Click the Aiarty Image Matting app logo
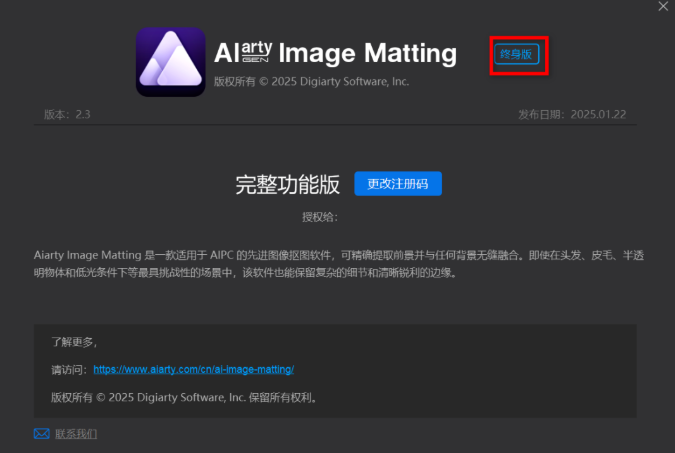 pos(170,62)
